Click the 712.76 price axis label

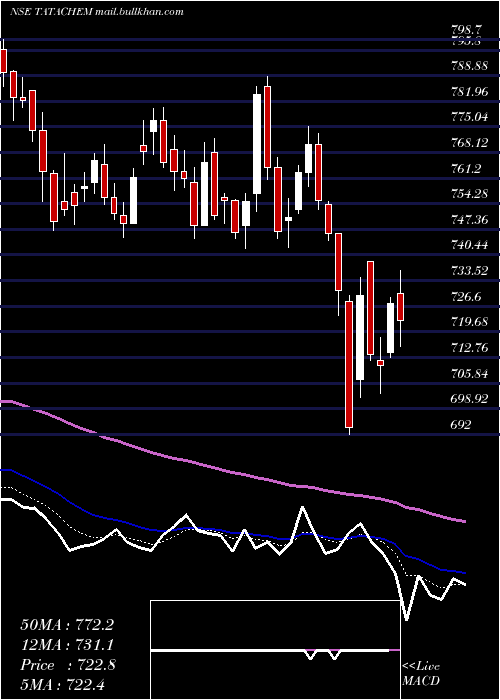470,347
